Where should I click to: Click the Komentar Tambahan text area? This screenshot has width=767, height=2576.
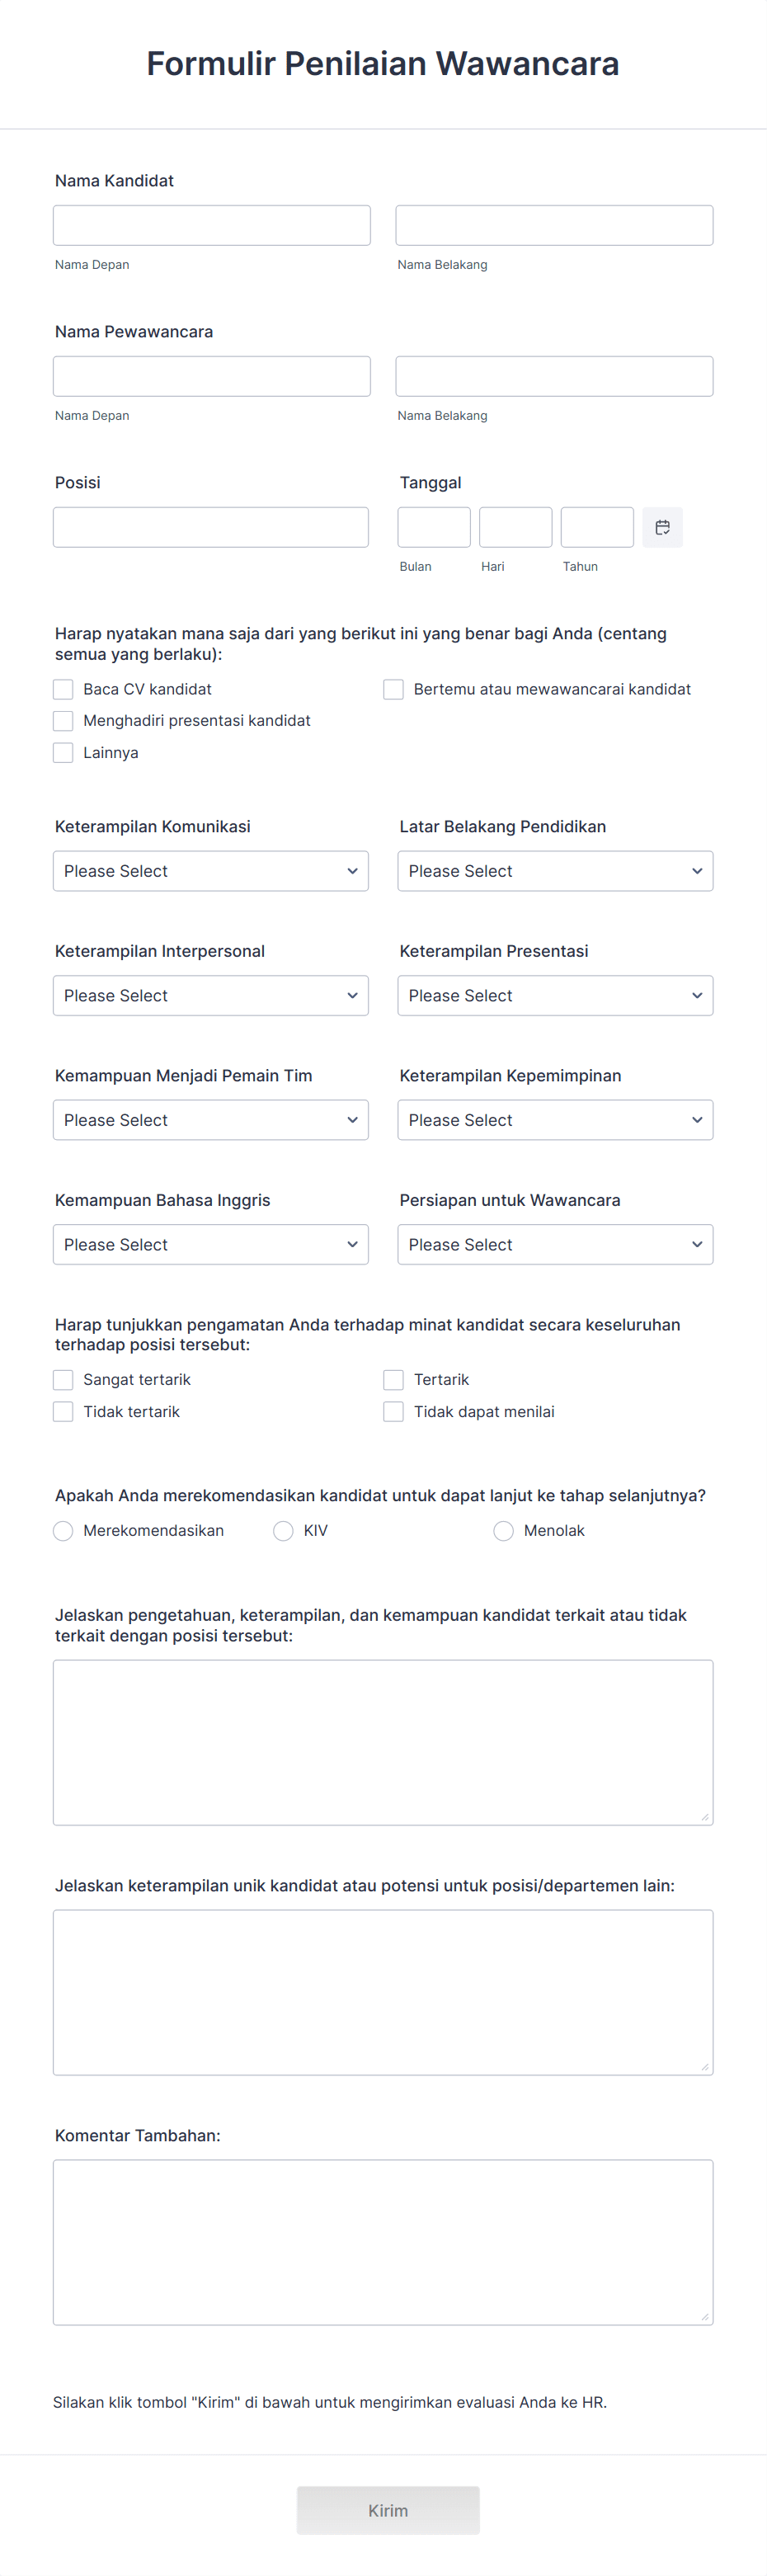coord(383,2240)
